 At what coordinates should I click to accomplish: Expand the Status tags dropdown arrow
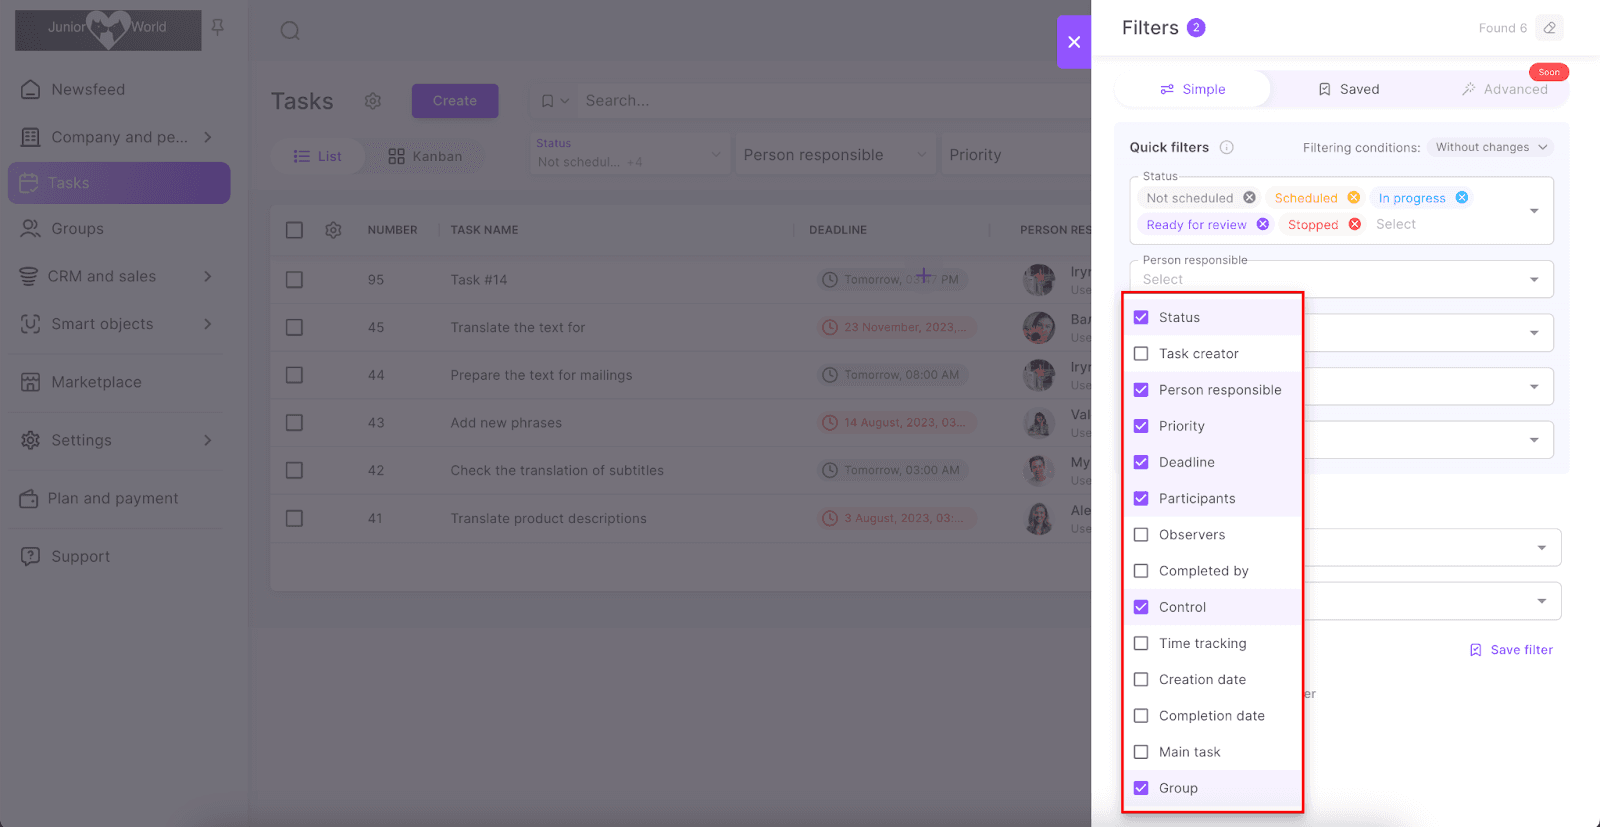[x=1534, y=211]
